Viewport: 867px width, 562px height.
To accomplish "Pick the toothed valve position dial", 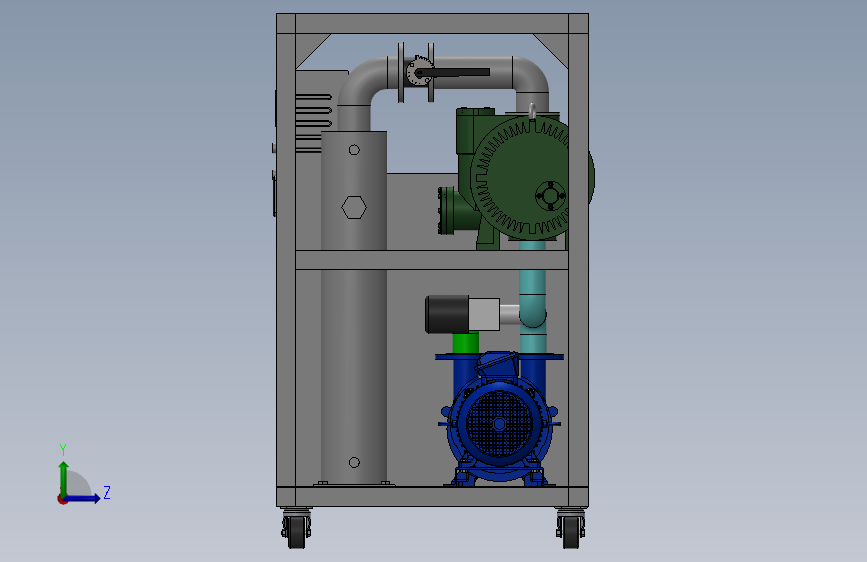I will pos(418,71).
